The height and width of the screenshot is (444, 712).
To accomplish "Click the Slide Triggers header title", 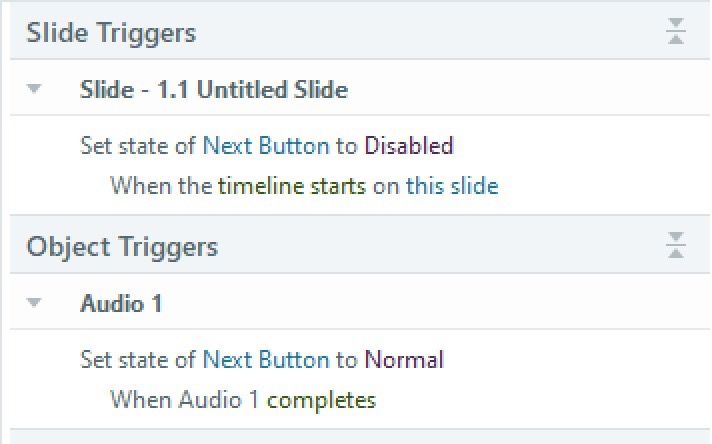I will pos(111,32).
